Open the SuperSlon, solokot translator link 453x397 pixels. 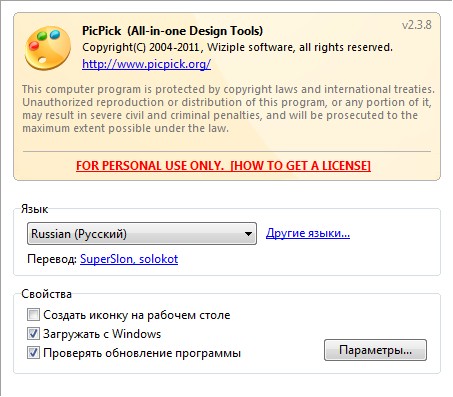(129, 259)
